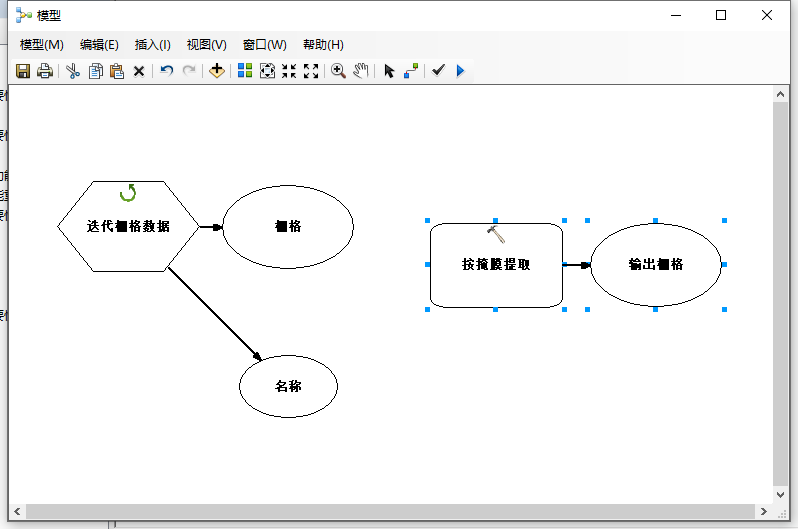Click the horizontal scrollbar left arrow

(17, 511)
